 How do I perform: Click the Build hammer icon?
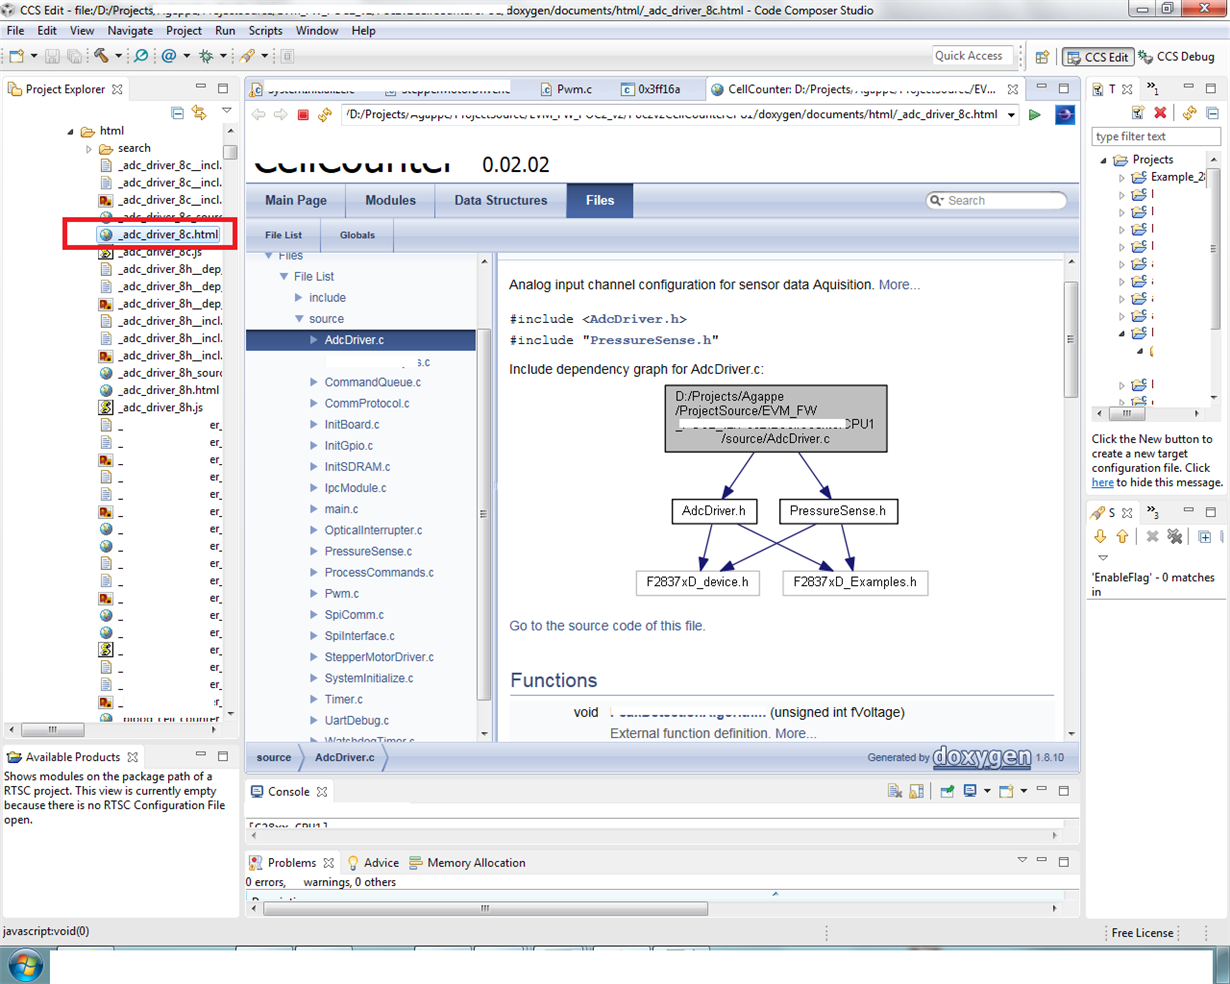point(101,56)
